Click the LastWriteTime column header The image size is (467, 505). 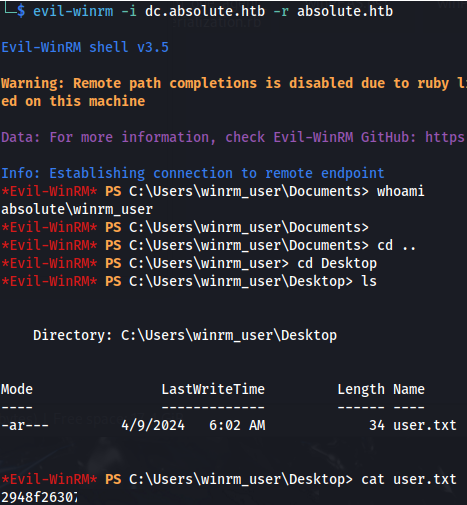click(x=213, y=389)
